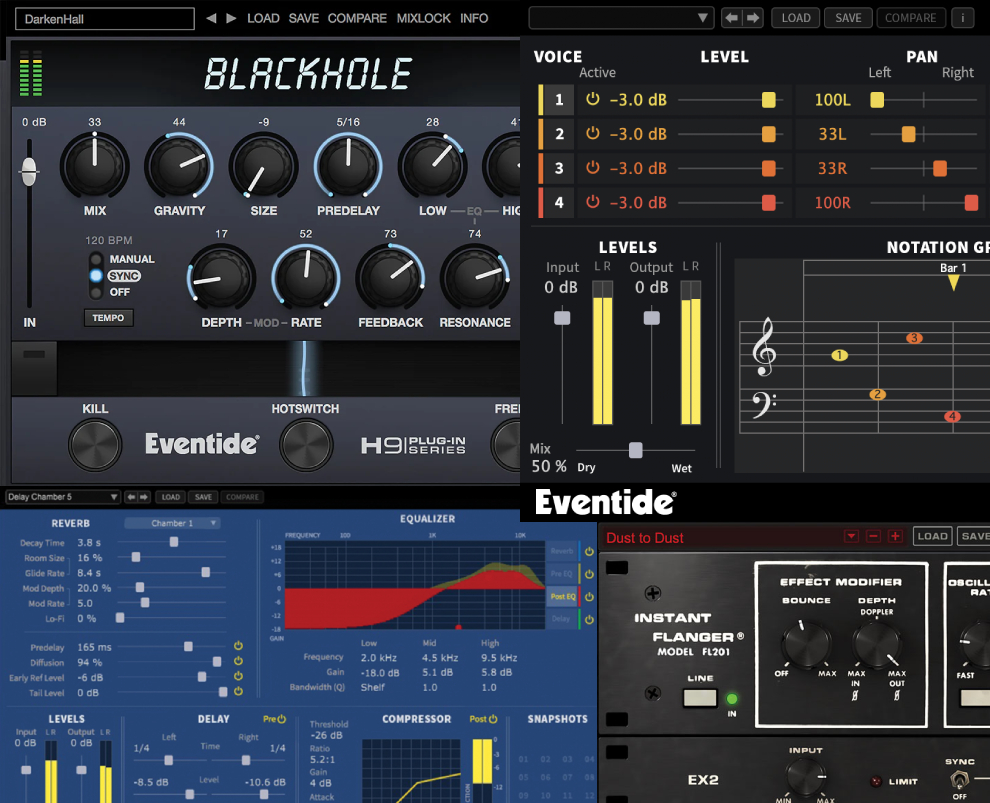The height and width of the screenshot is (803, 990).
Task: Click Blackhole TEMPO button
Action: (x=109, y=318)
